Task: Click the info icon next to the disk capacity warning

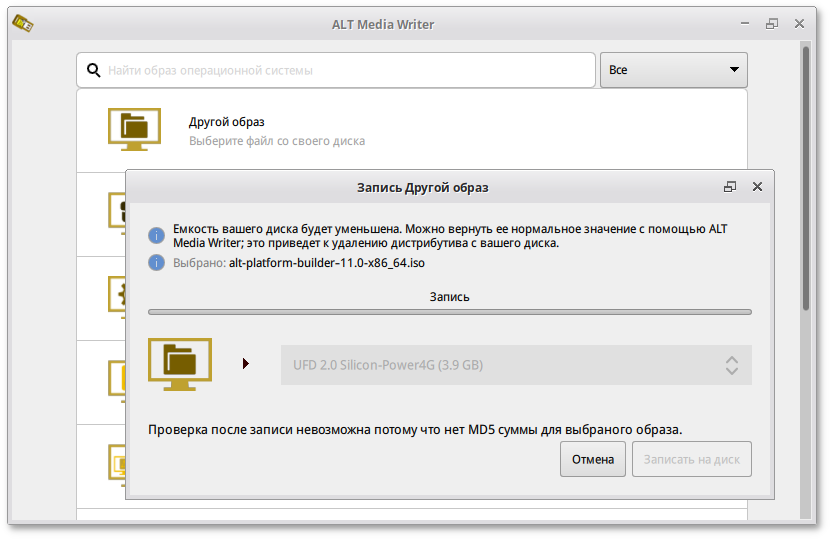Action: tap(156, 236)
